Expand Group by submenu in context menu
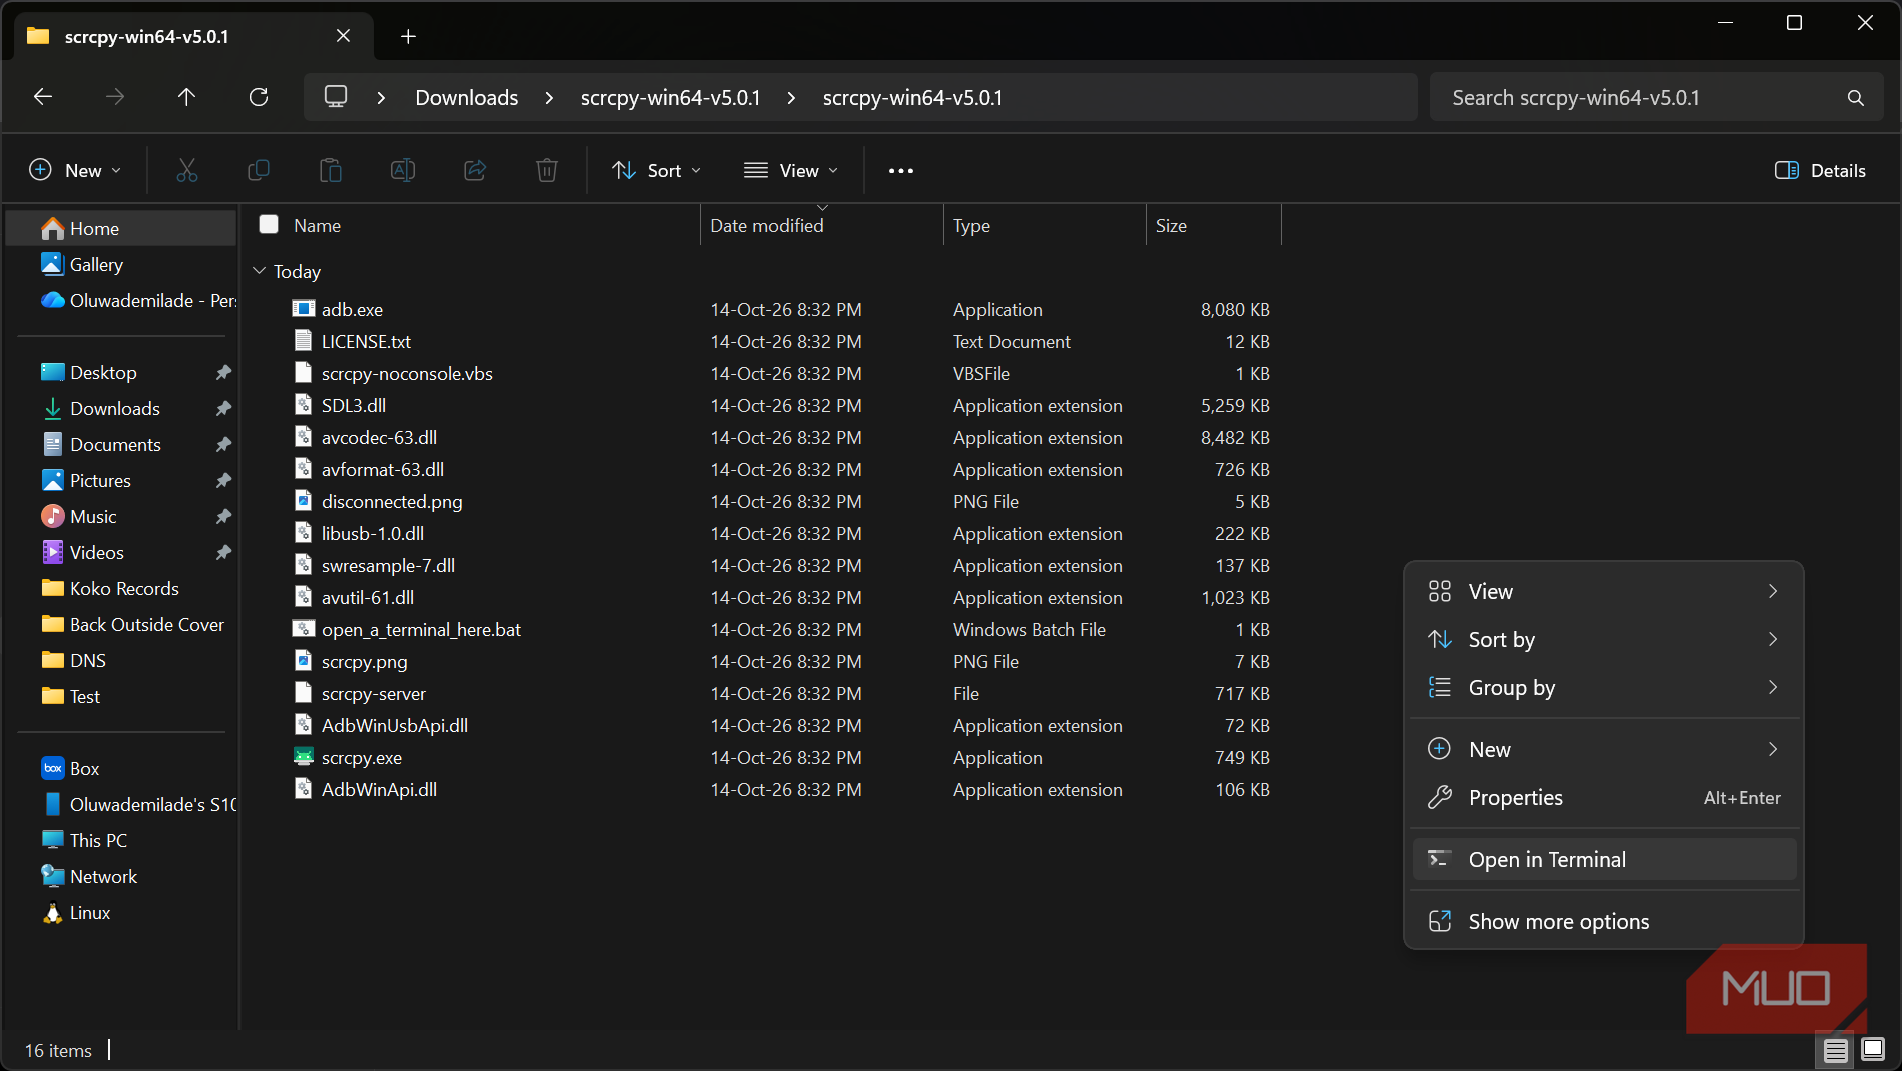Screen dimensions: 1902x1071 (x=1604, y=688)
